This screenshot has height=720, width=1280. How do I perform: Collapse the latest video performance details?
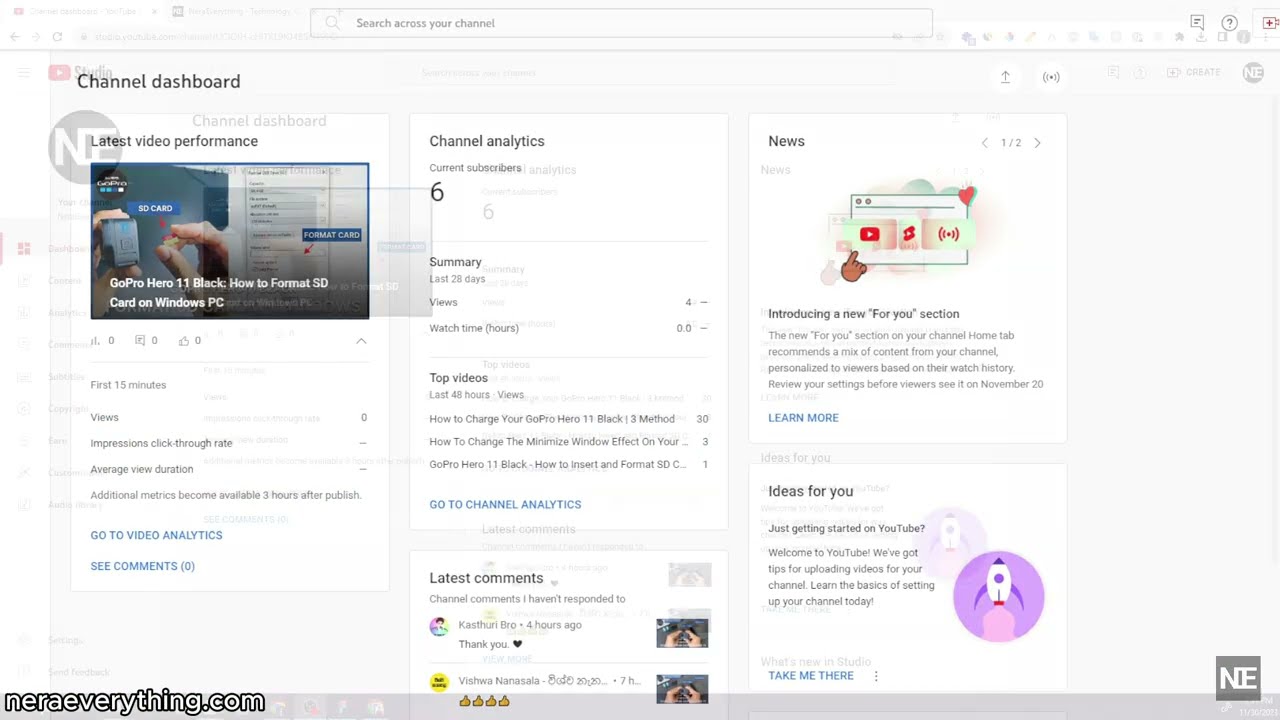(x=361, y=341)
